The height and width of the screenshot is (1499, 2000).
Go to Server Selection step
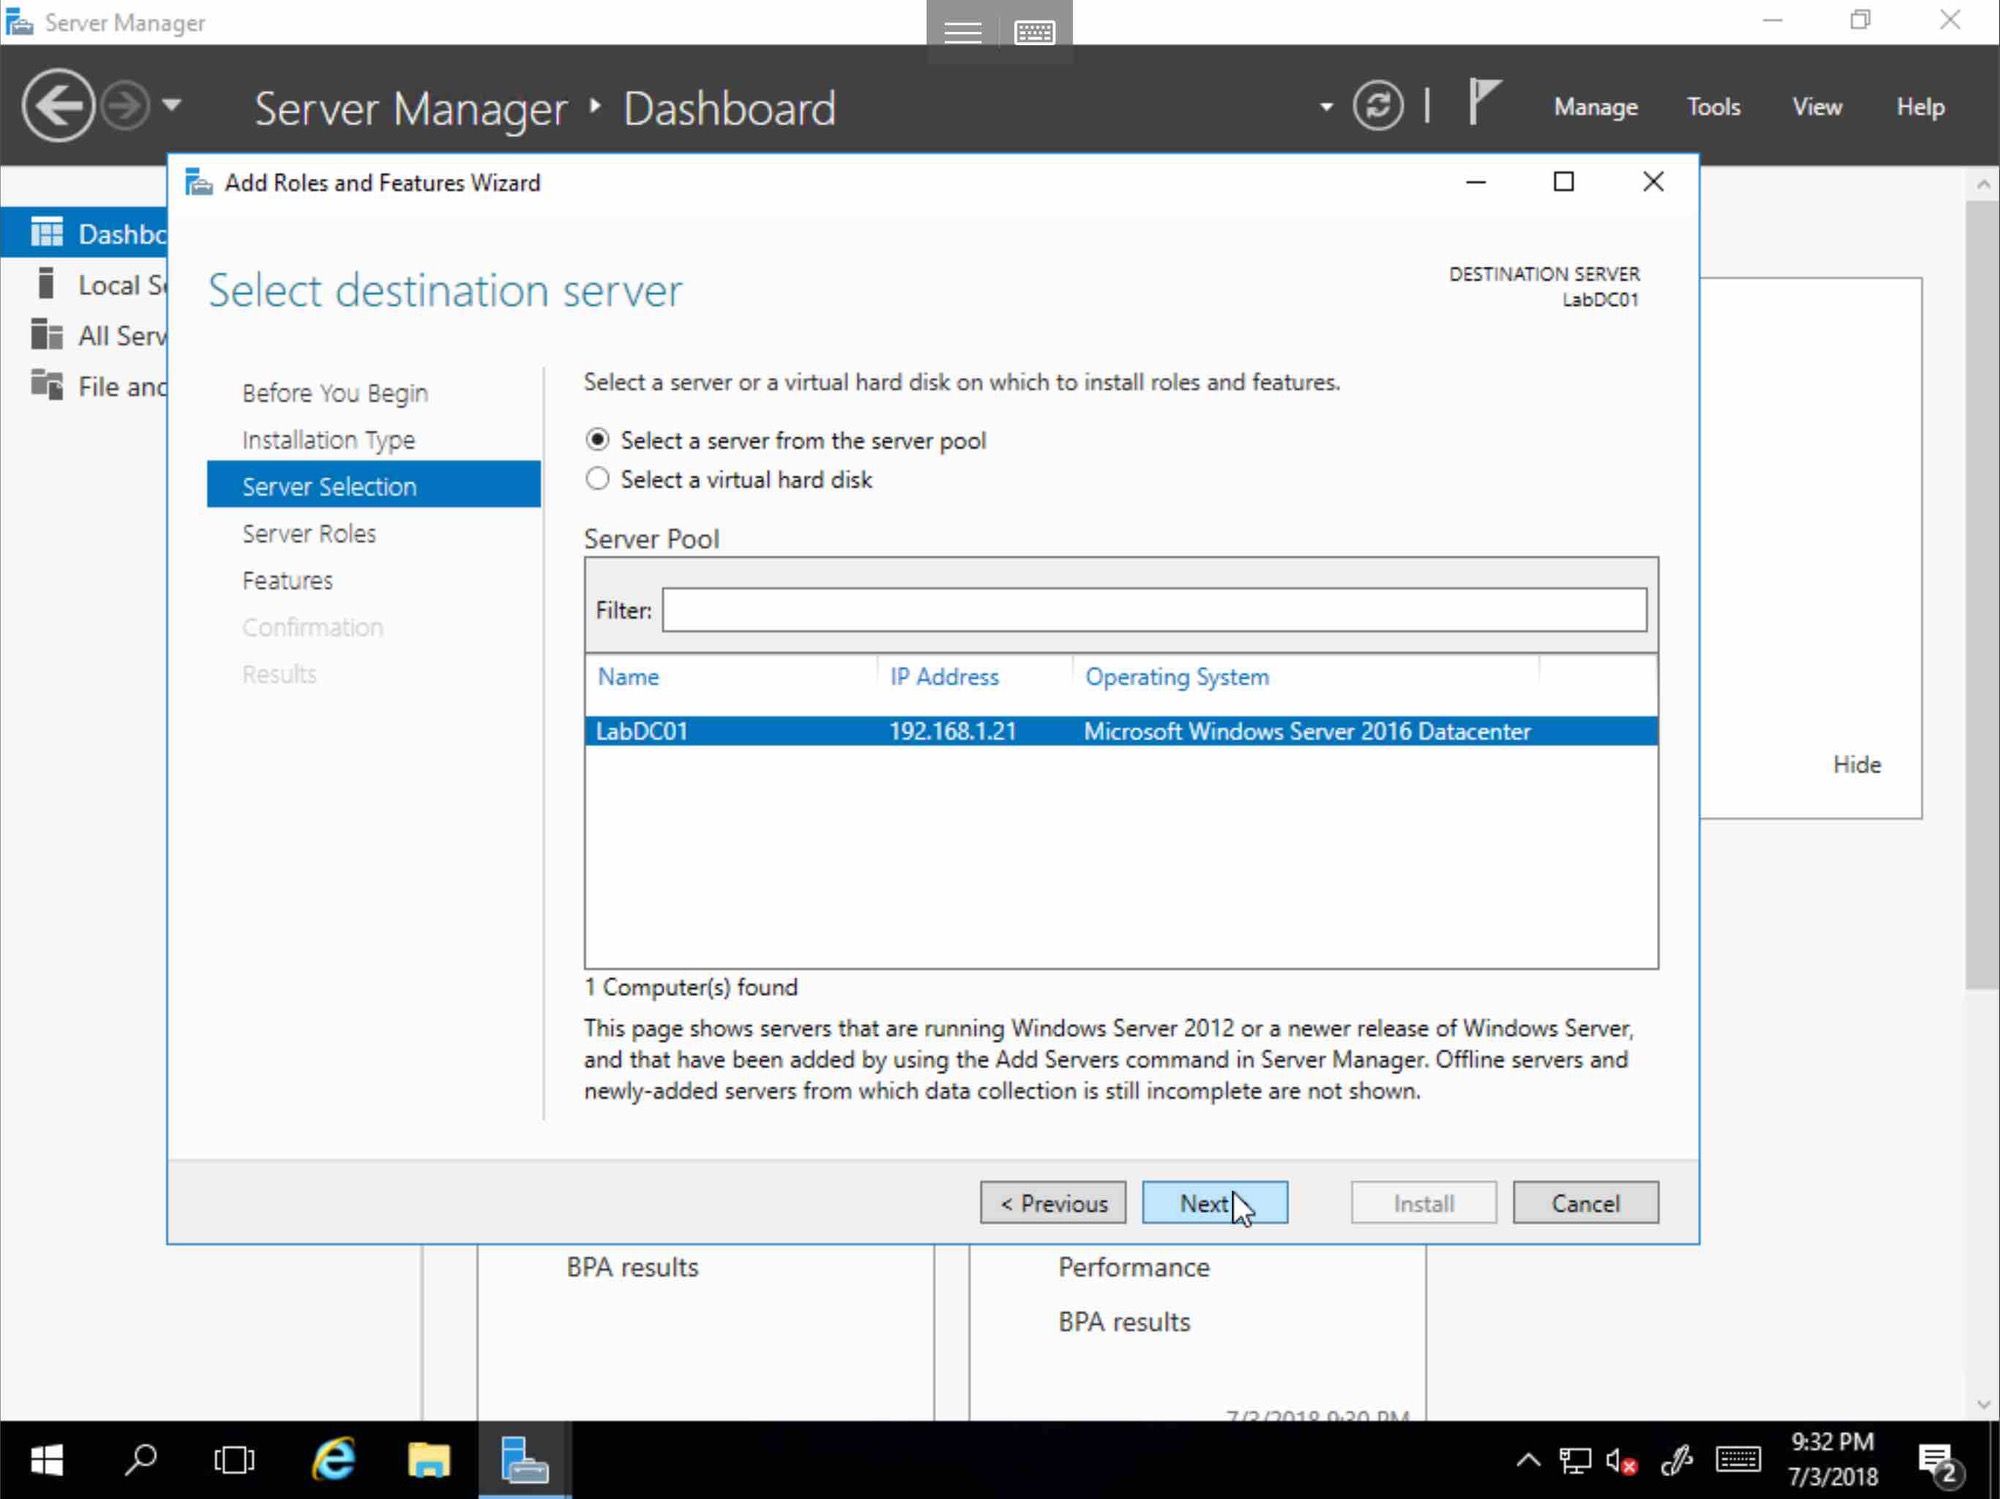pos(374,485)
